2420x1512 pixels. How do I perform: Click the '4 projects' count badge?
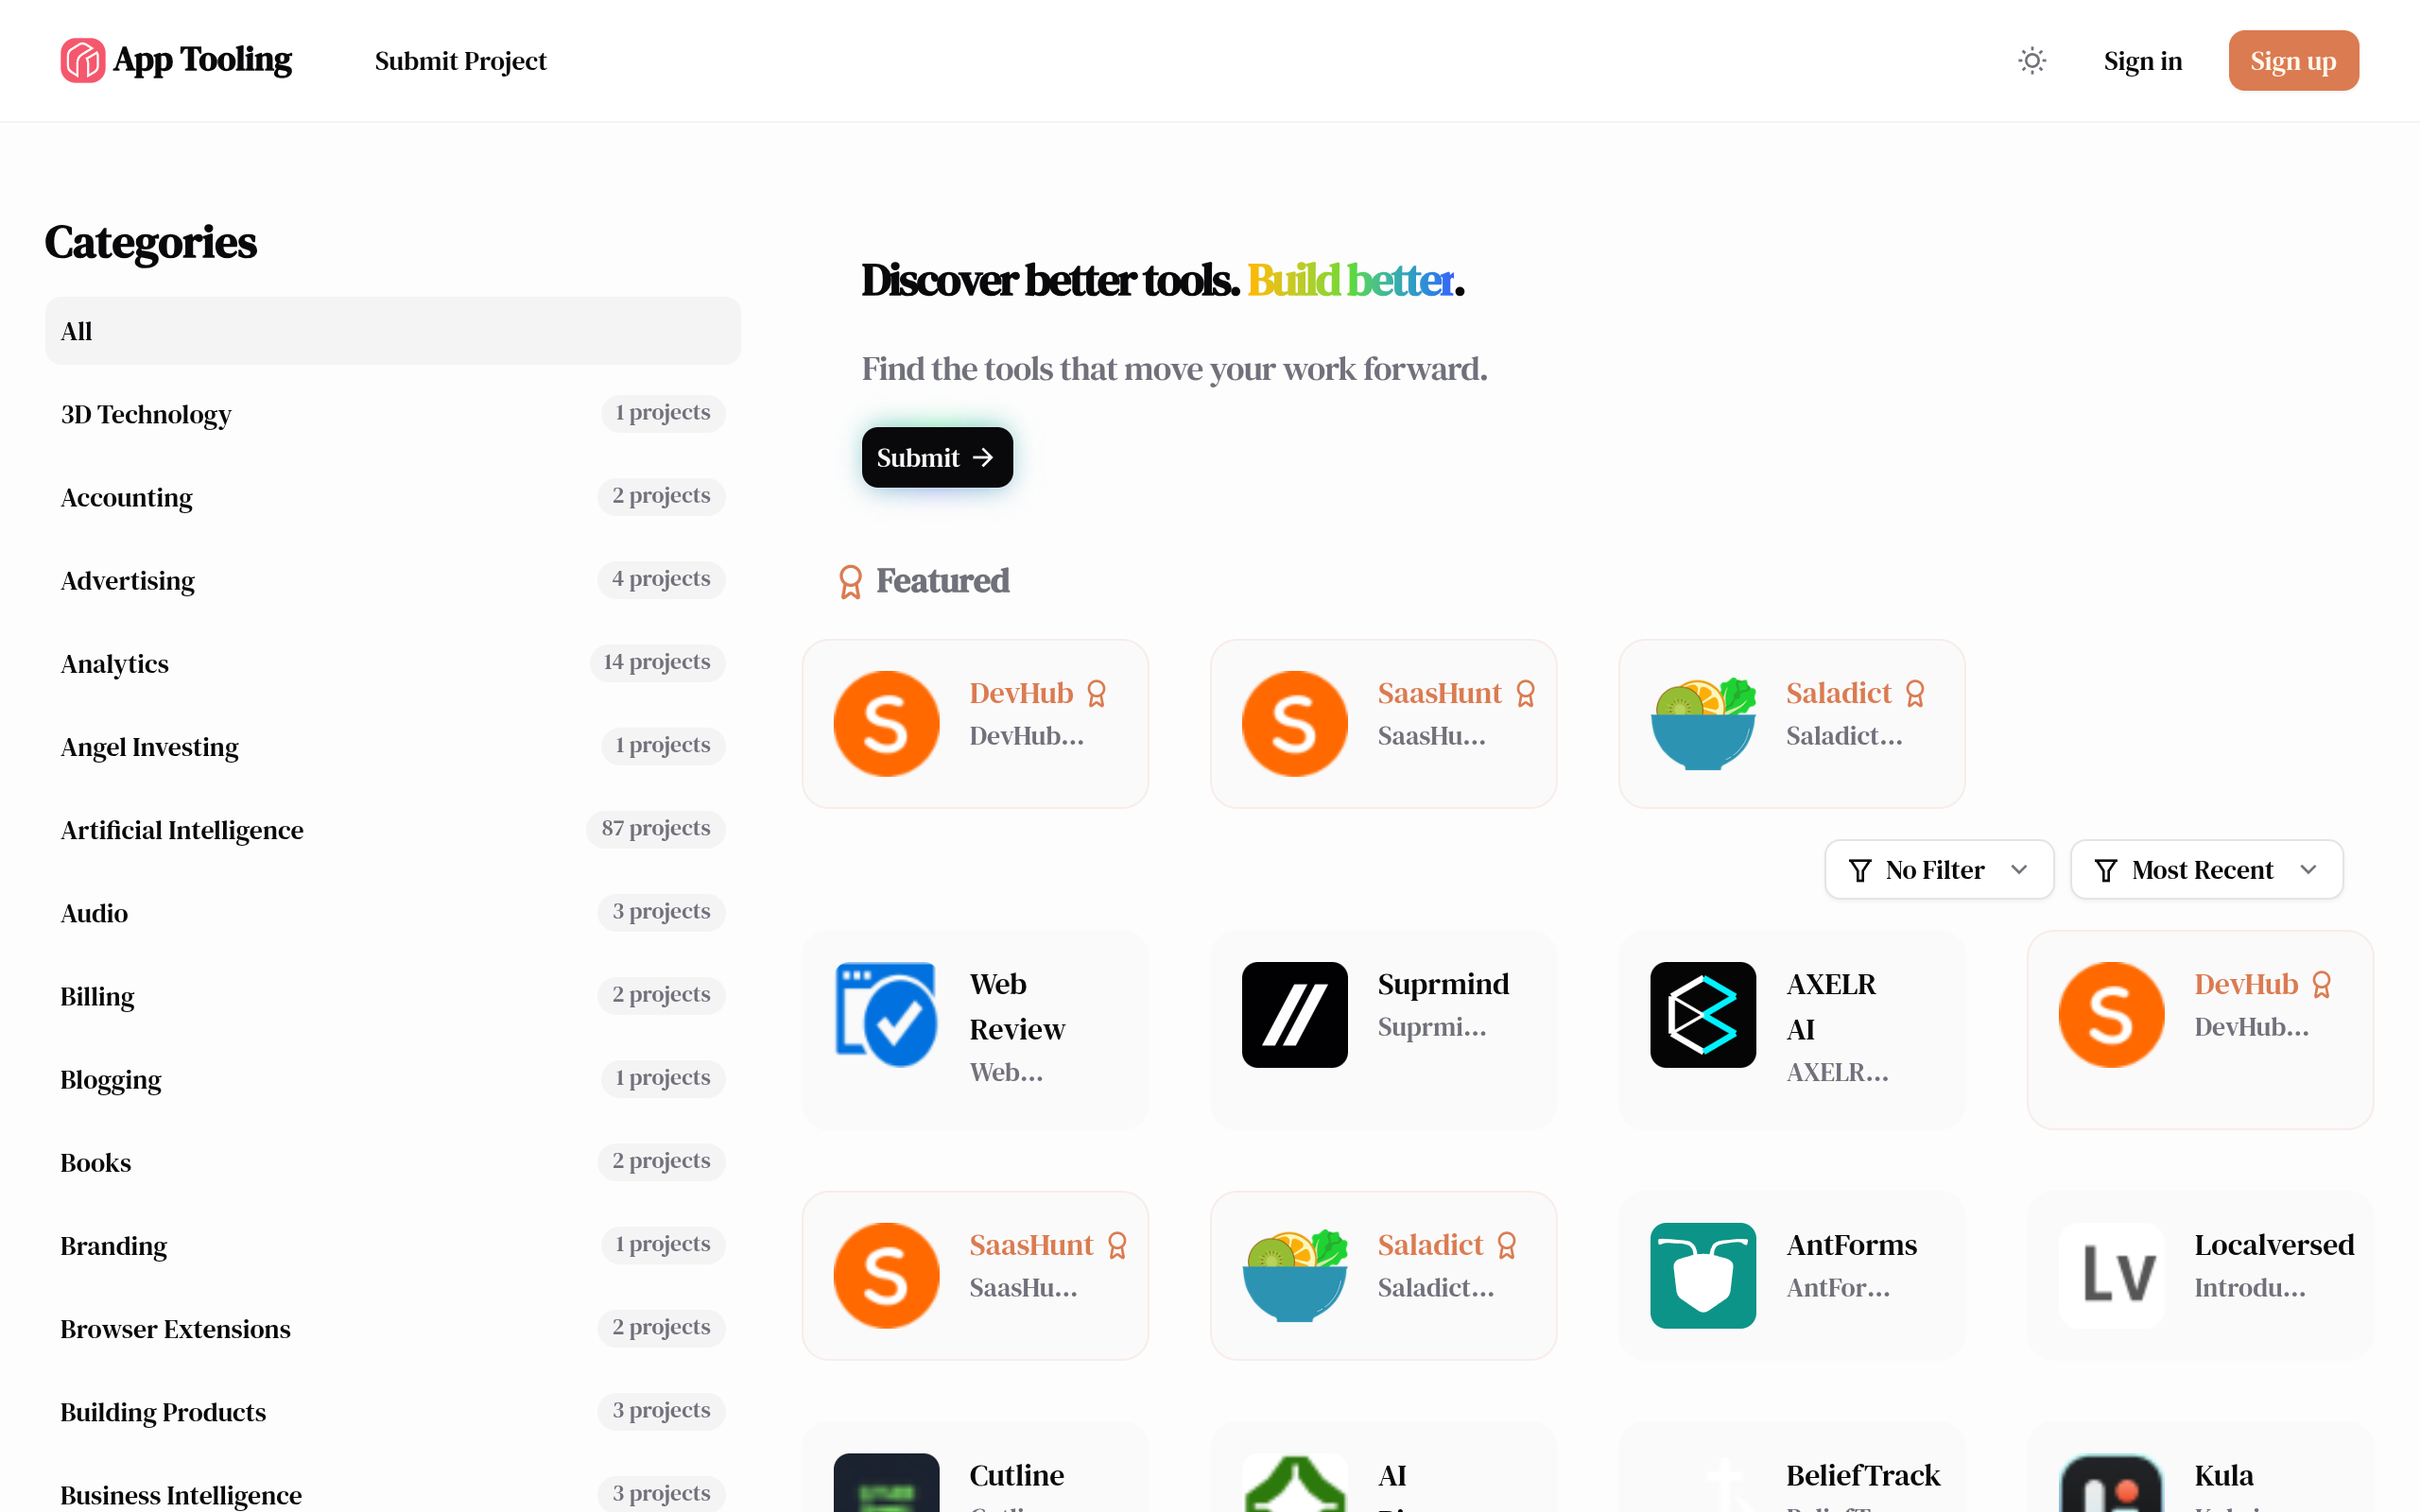tap(661, 580)
